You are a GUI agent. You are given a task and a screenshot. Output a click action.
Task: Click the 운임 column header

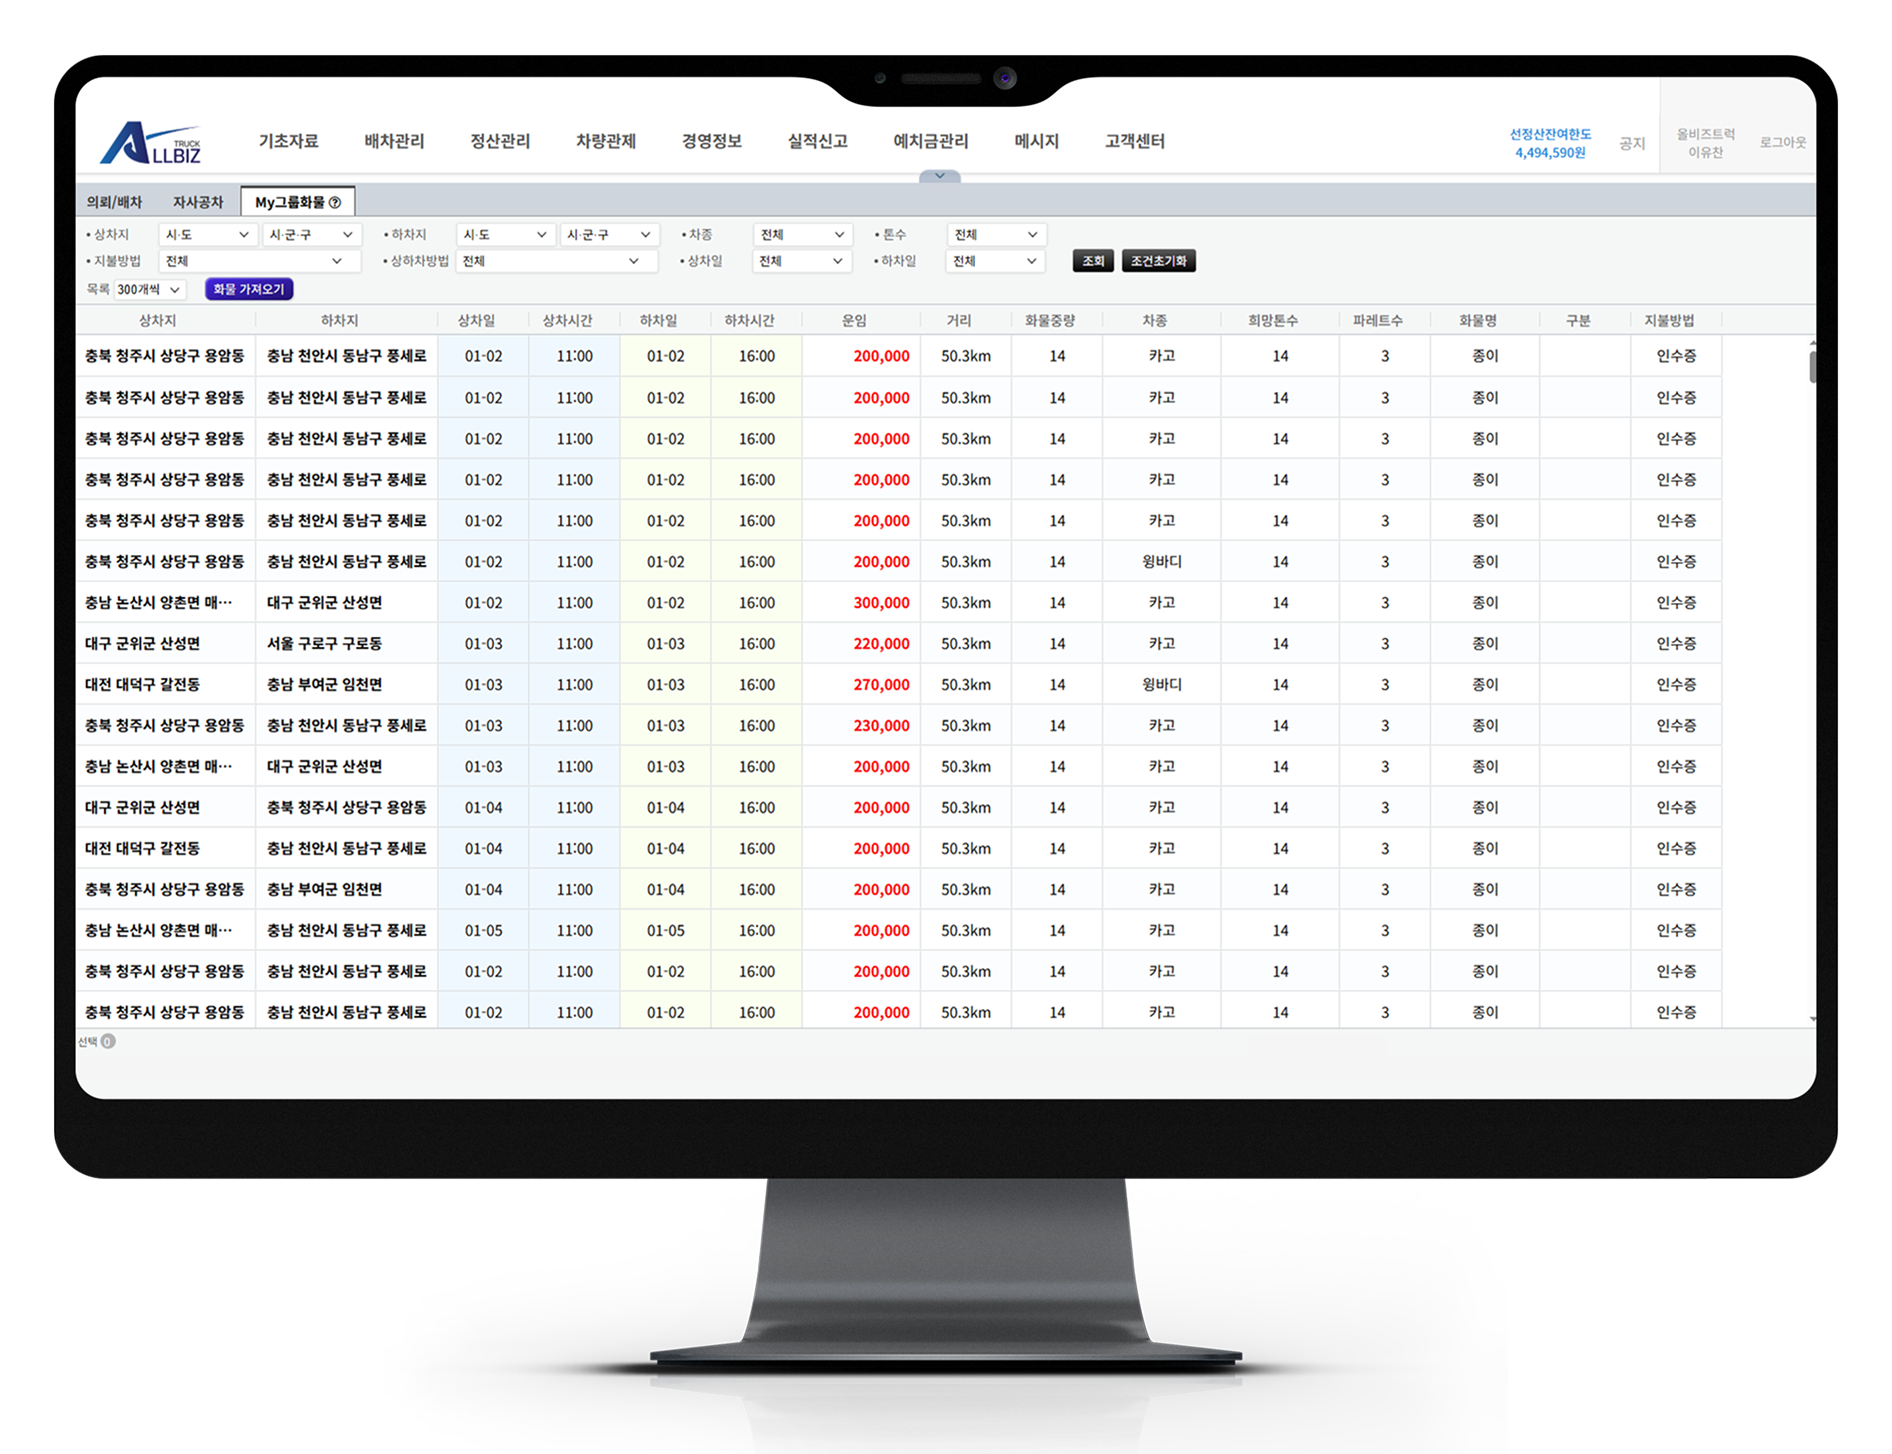854,321
